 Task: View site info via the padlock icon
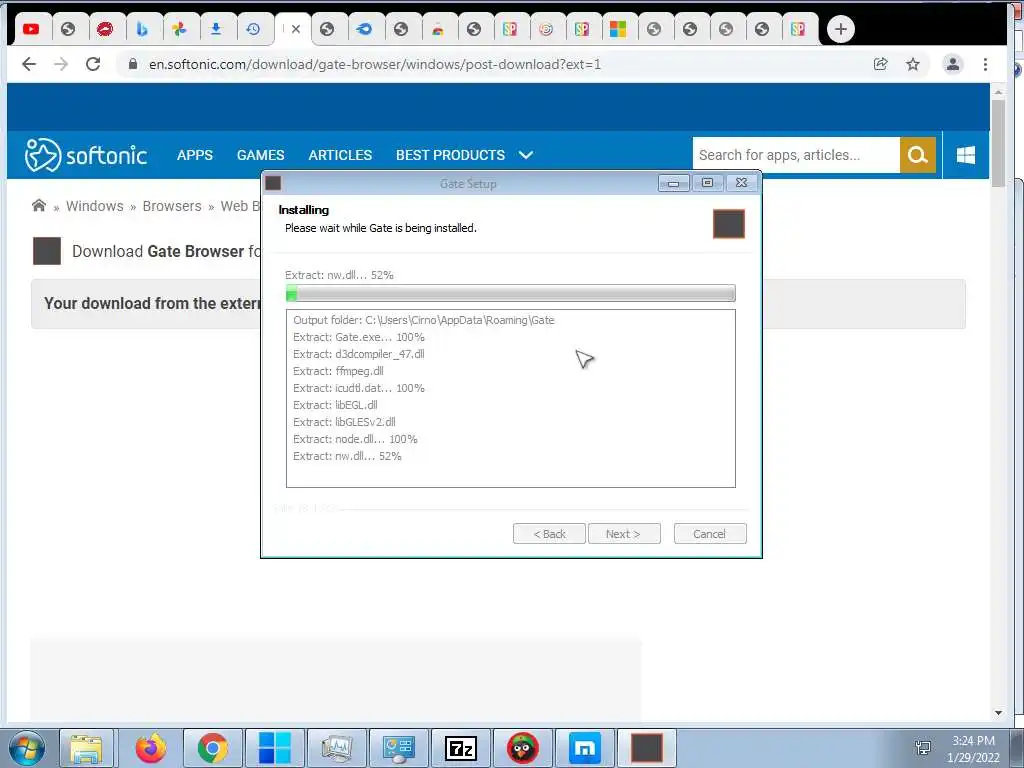pos(133,64)
